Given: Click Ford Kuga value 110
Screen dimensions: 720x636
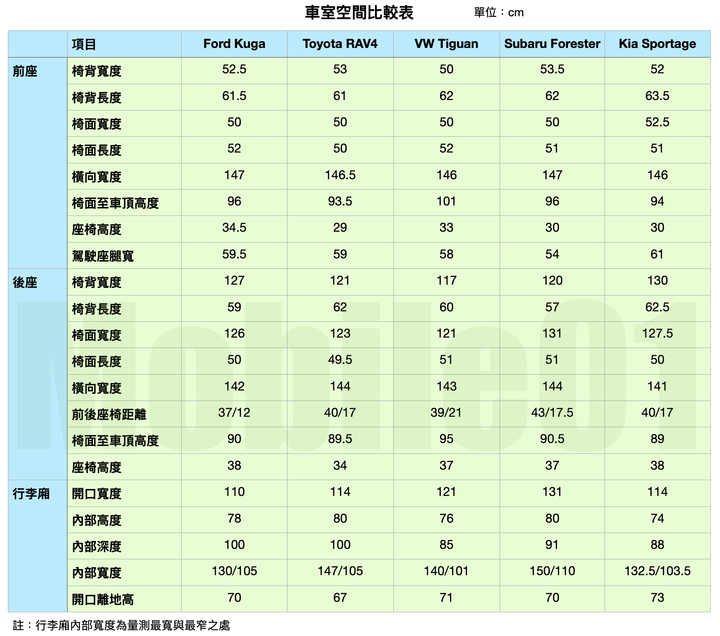Looking at the screenshot, I should click(234, 492).
